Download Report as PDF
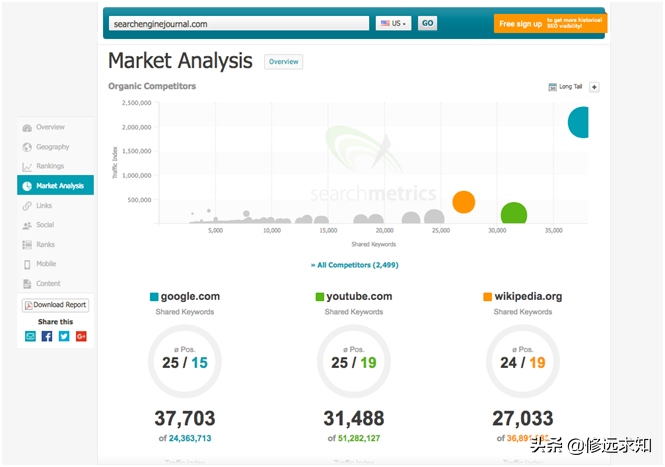 pos(56,305)
